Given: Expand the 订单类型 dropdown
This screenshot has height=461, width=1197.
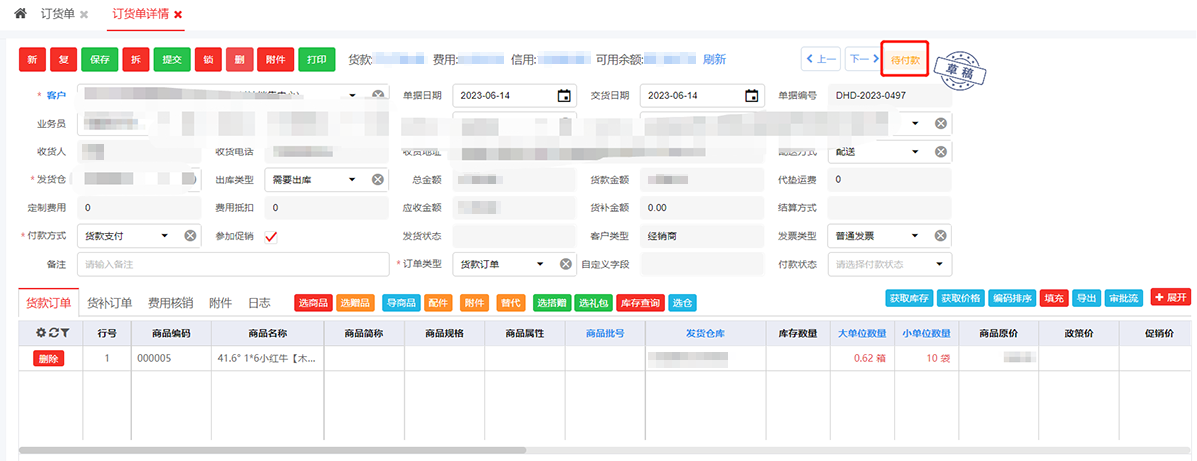Looking at the screenshot, I should point(540,264).
